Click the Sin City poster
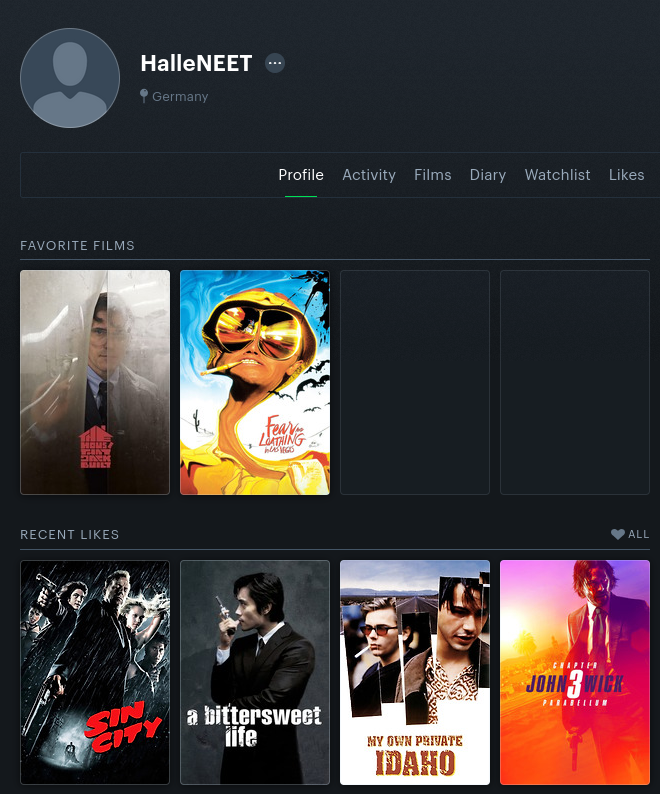Screen dimensions: 660x794 pyautogui.click(x=95, y=672)
